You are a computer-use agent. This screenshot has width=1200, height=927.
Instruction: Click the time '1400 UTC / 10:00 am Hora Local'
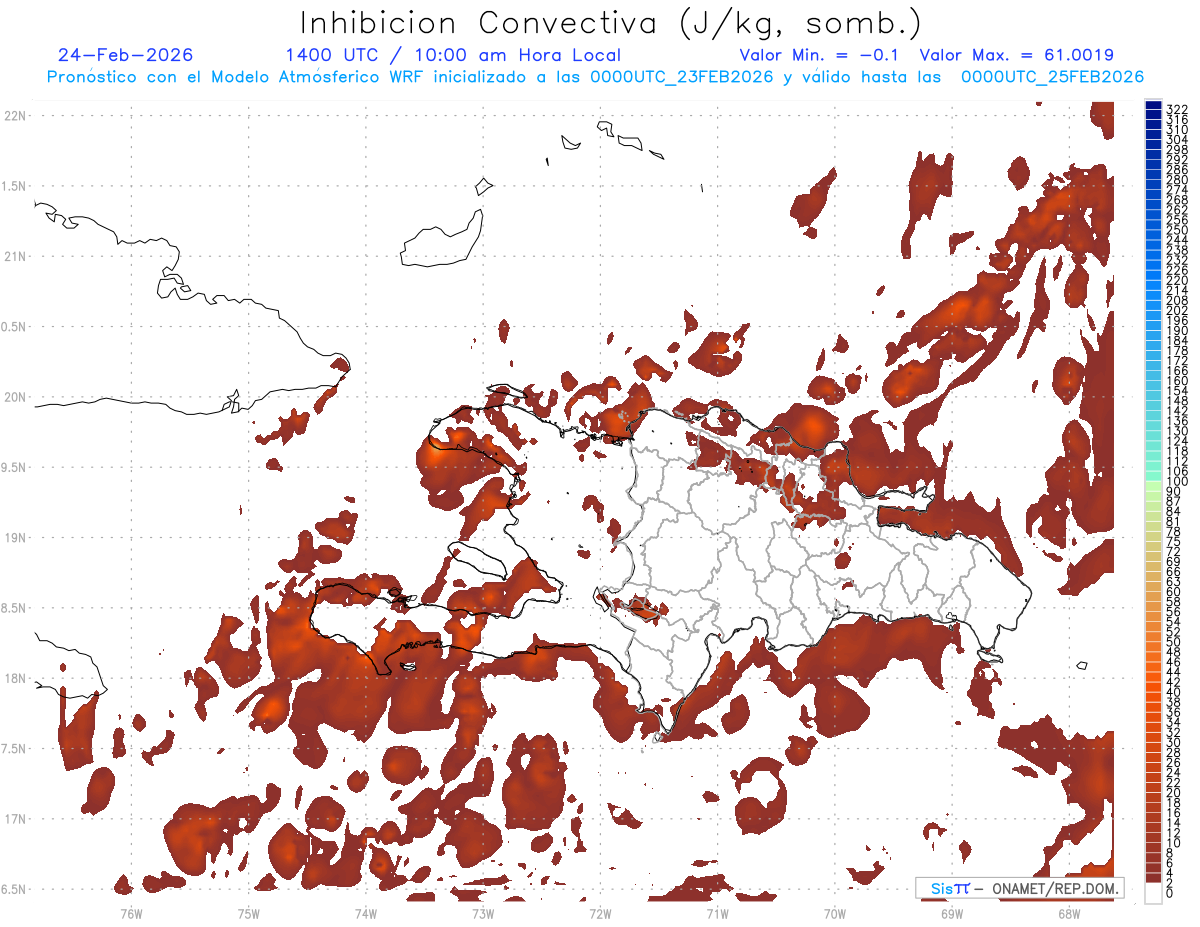click(453, 56)
